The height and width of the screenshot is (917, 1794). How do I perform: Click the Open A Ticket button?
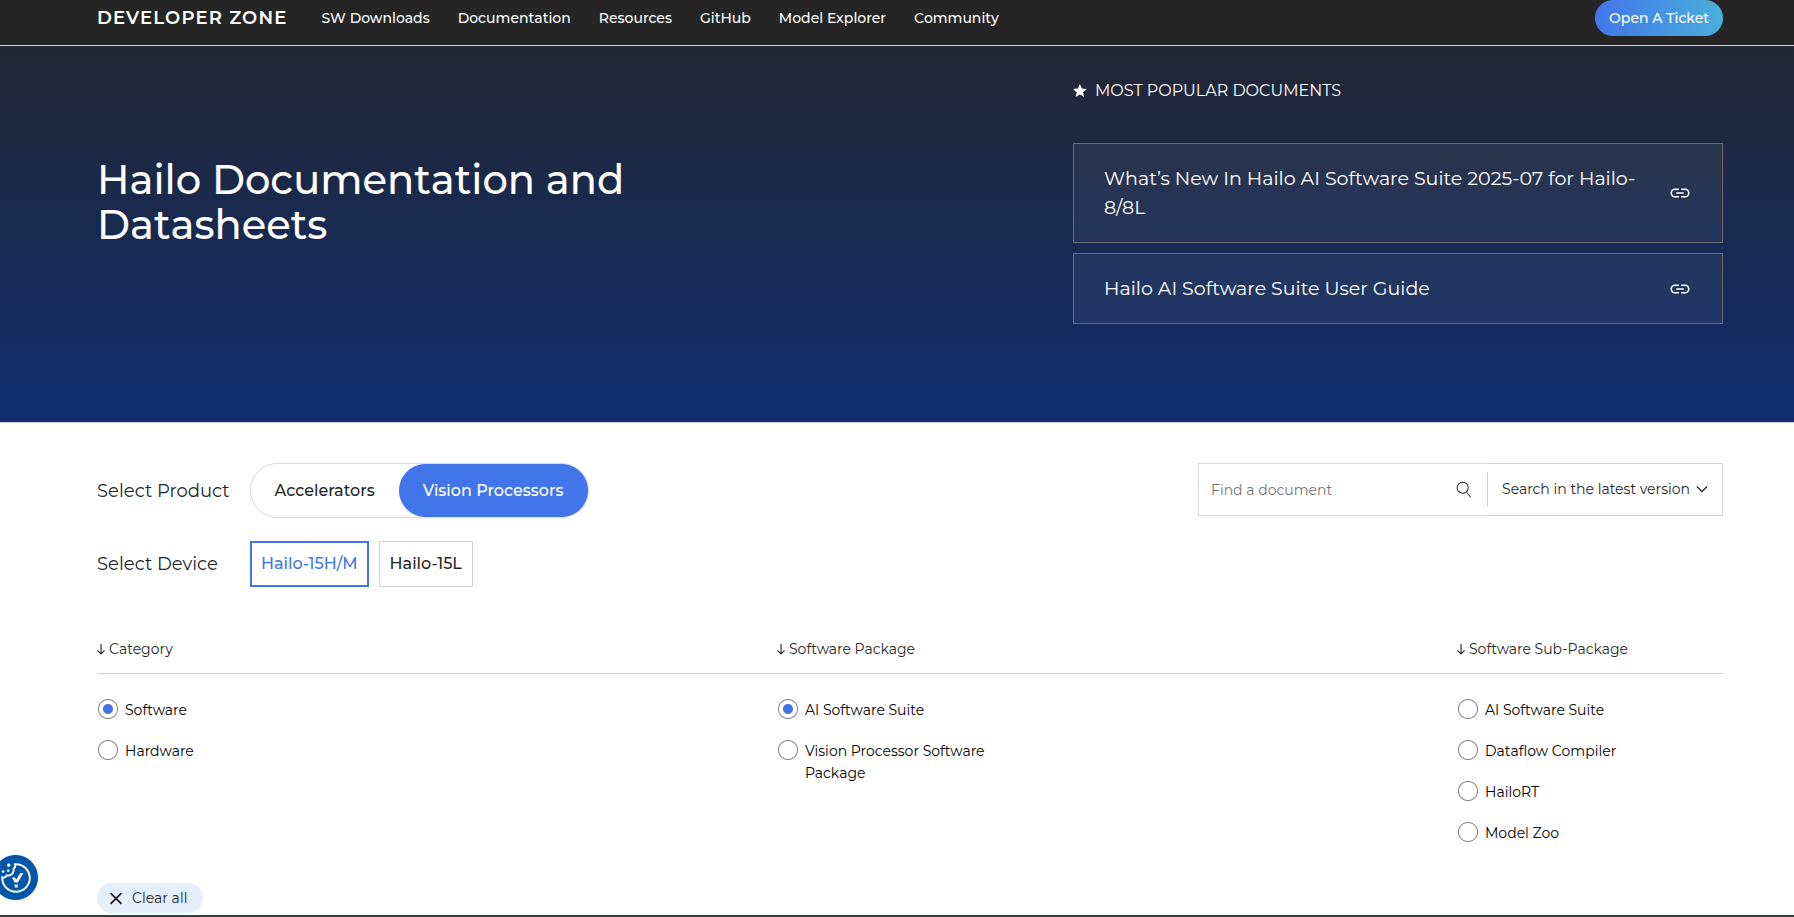1658,18
